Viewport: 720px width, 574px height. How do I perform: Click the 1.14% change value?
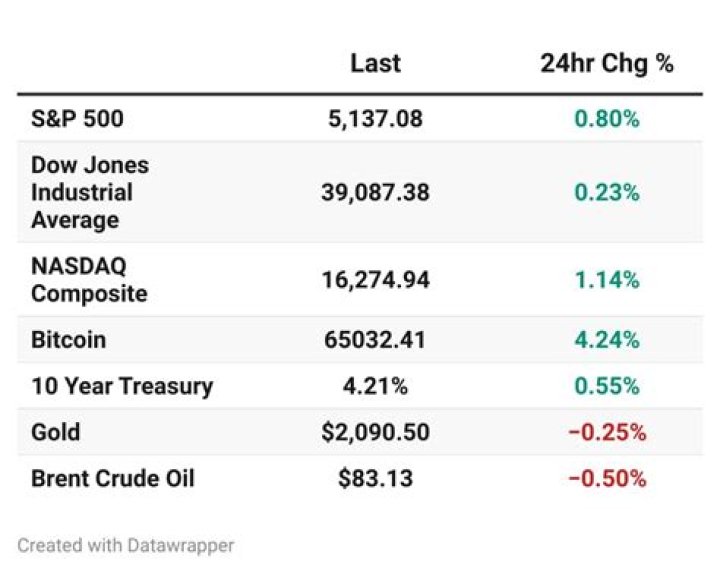pyautogui.click(x=607, y=280)
